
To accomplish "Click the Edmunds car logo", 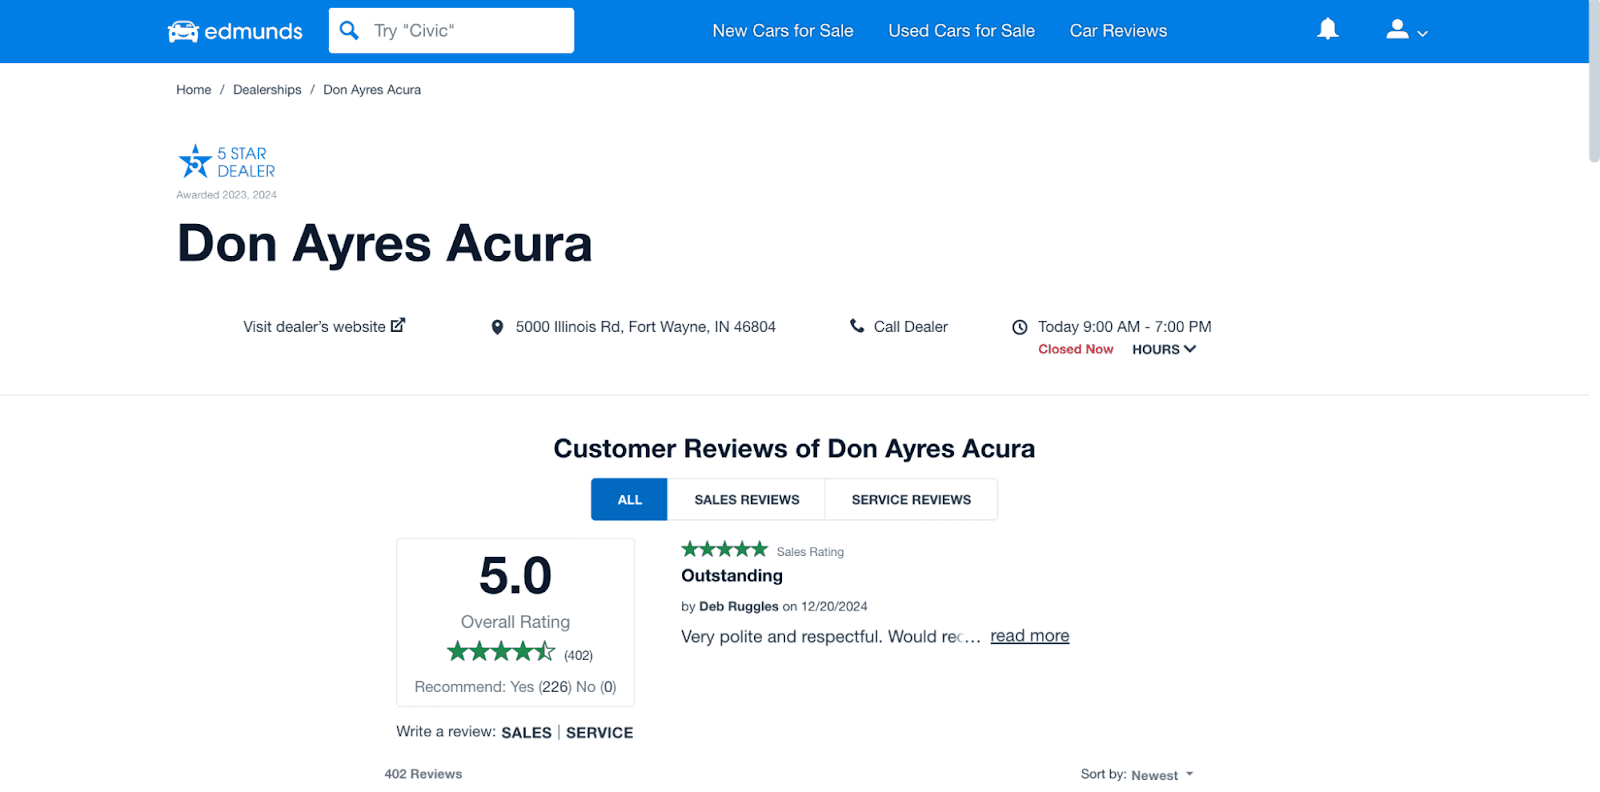I will 234,31.
